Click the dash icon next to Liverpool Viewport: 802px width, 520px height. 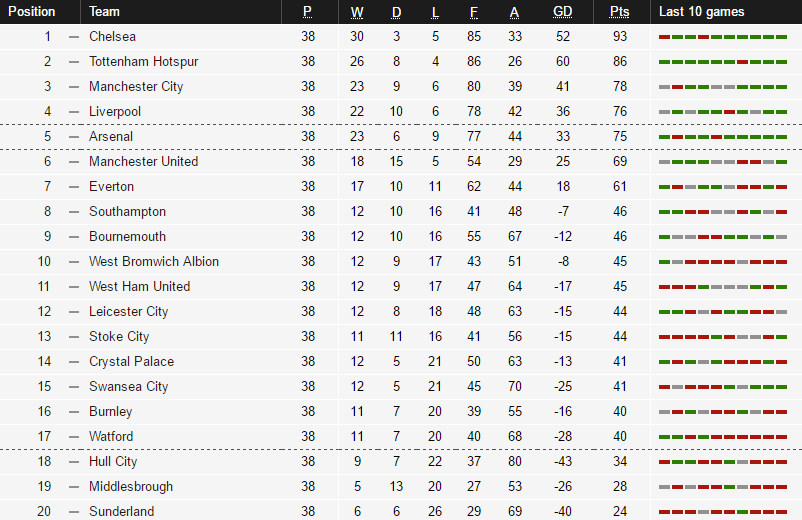point(74,112)
